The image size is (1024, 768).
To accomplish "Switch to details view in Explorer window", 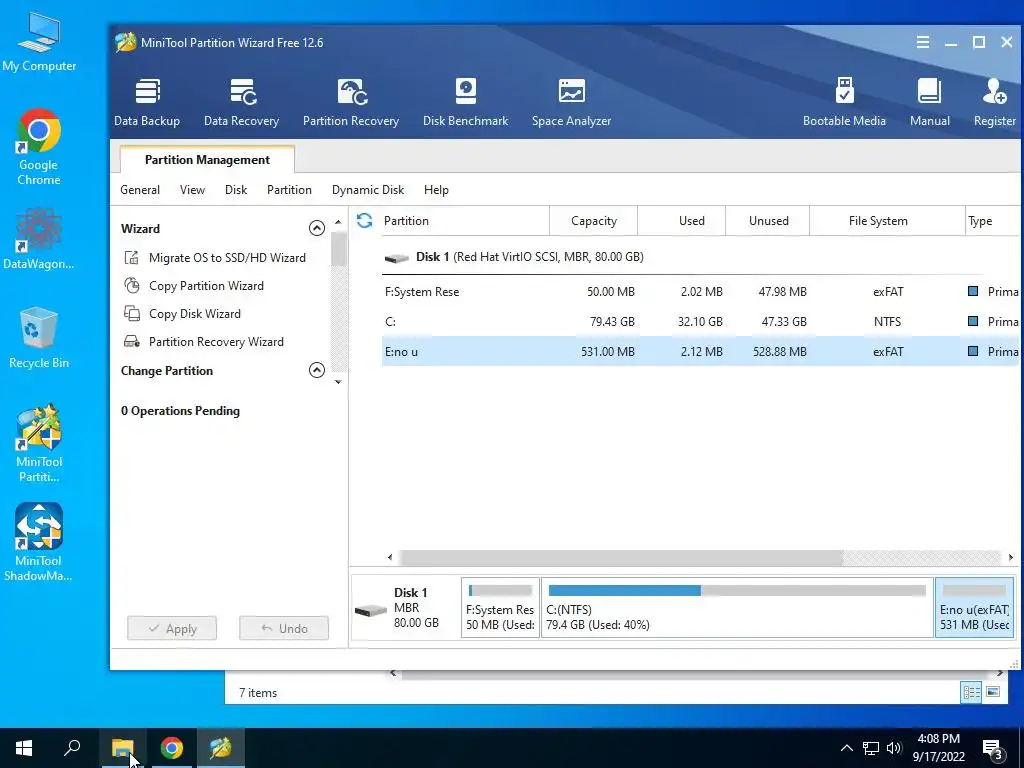I will [x=971, y=692].
